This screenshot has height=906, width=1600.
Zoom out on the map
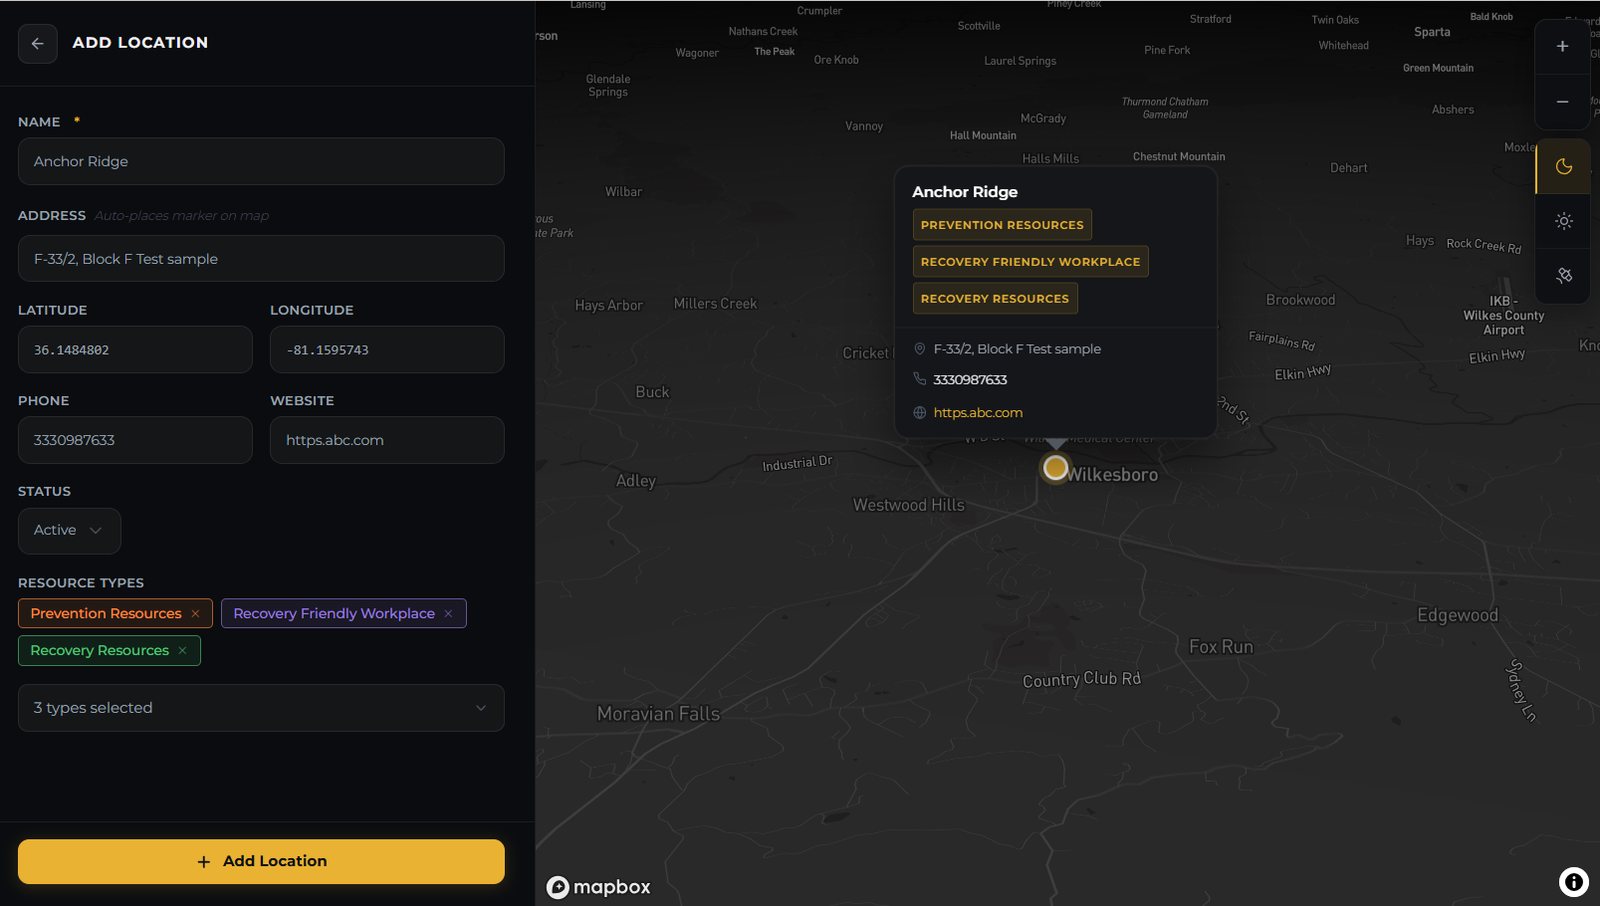click(1562, 102)
